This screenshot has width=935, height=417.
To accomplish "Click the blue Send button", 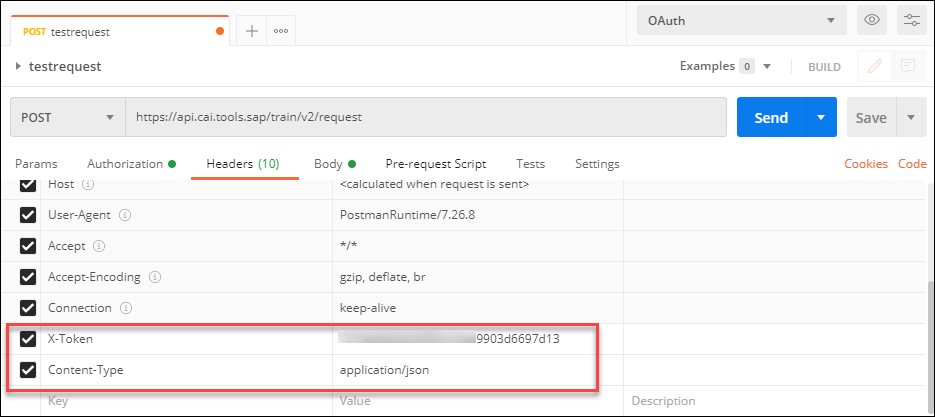I will (x=770, y=117).
